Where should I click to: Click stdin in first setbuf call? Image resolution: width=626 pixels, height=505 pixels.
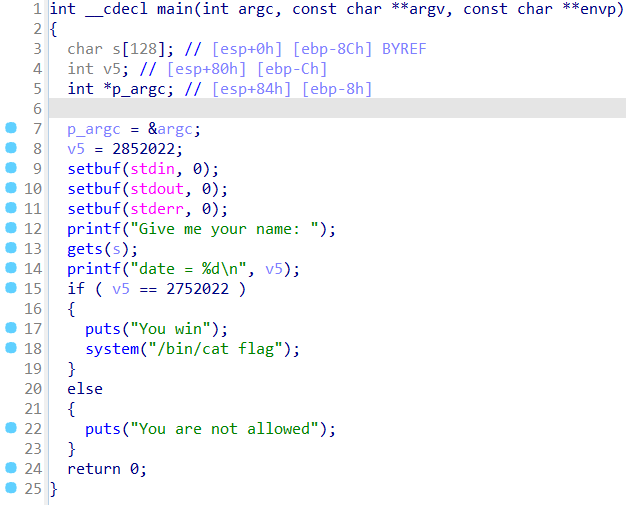[153, 169]
